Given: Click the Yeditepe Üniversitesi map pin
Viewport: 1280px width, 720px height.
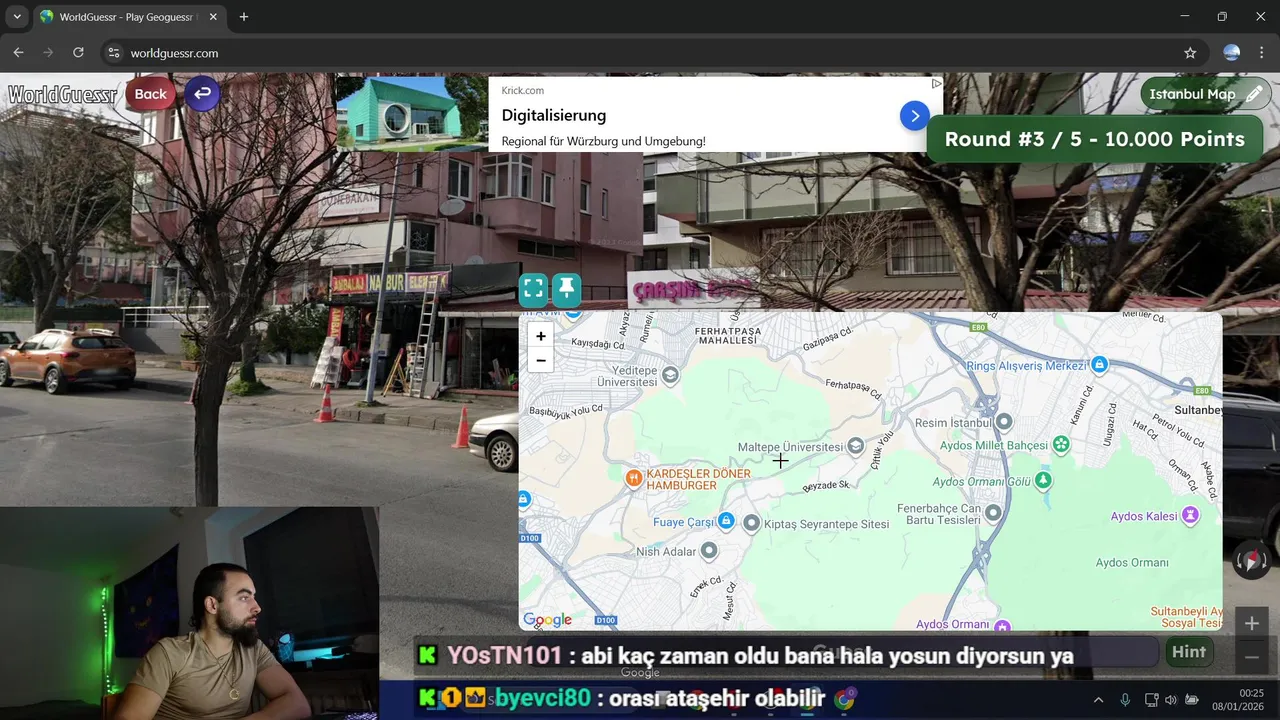Looking at the screenshot, I should pos(670,375).
